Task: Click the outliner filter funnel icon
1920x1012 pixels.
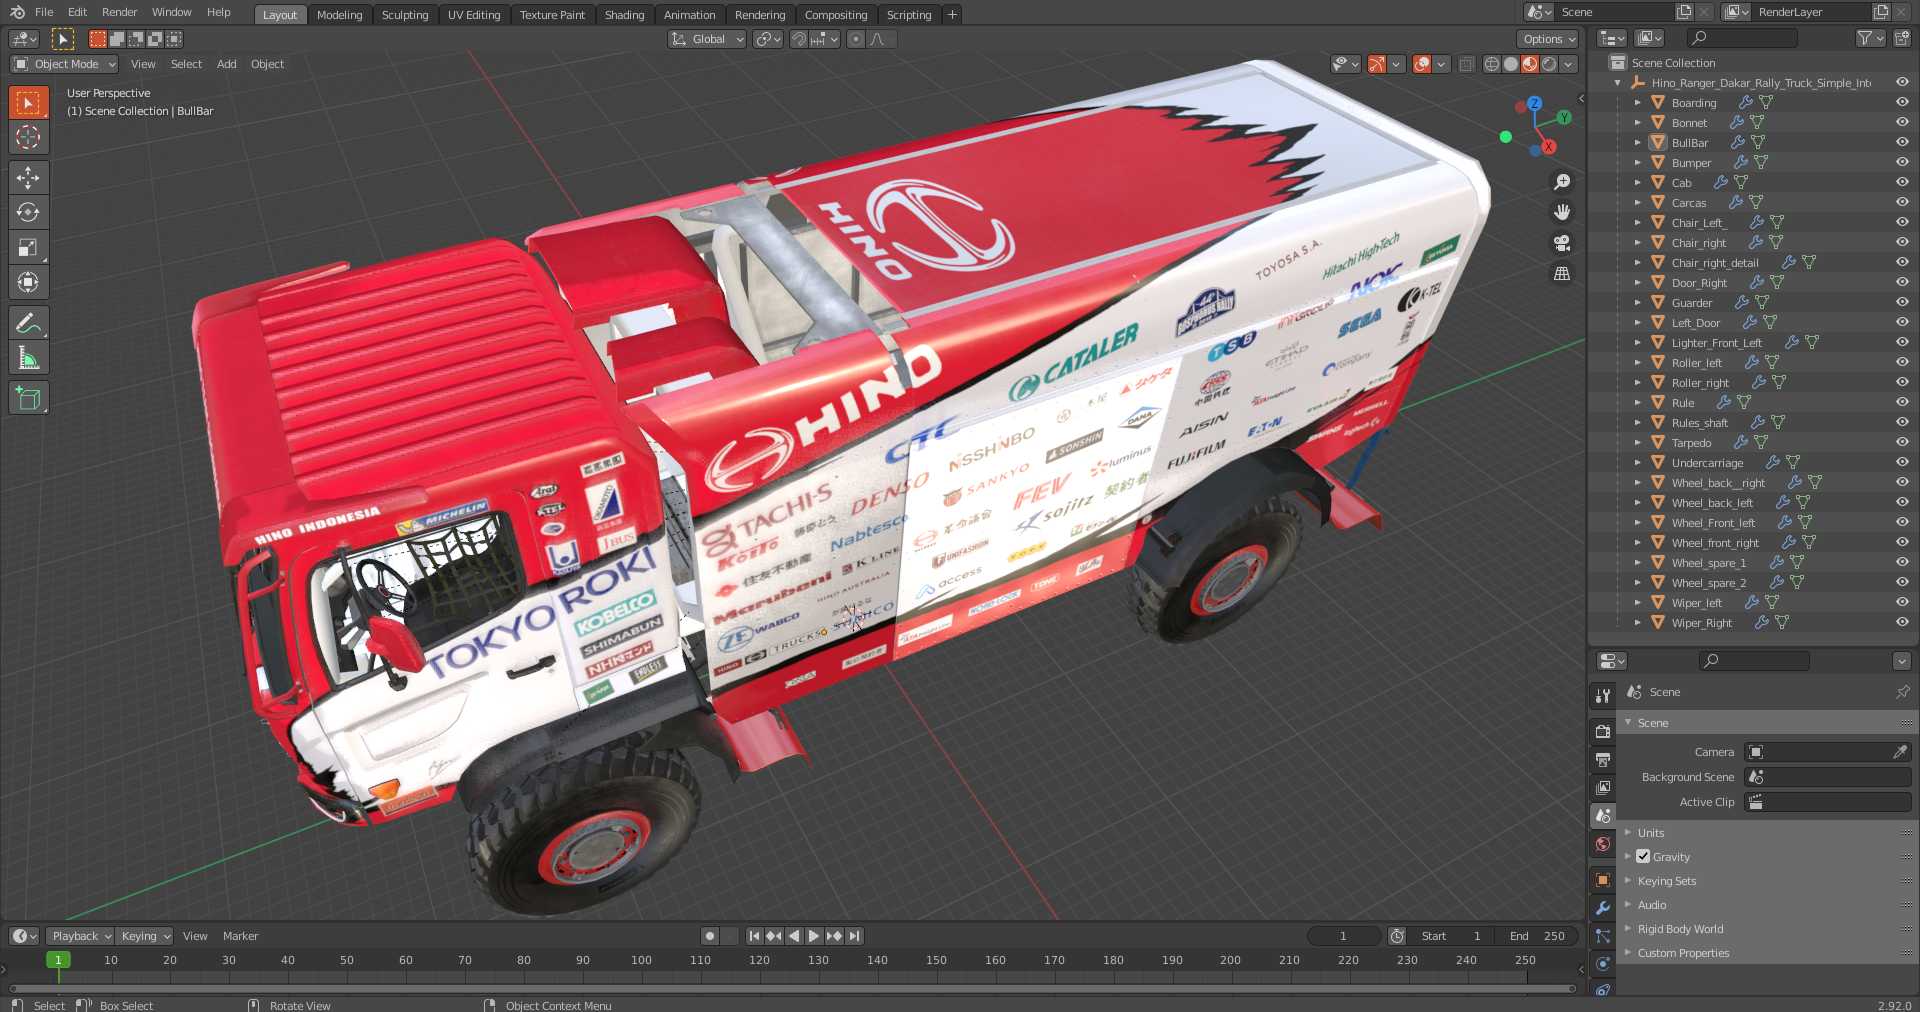Action: (1864, 38)
